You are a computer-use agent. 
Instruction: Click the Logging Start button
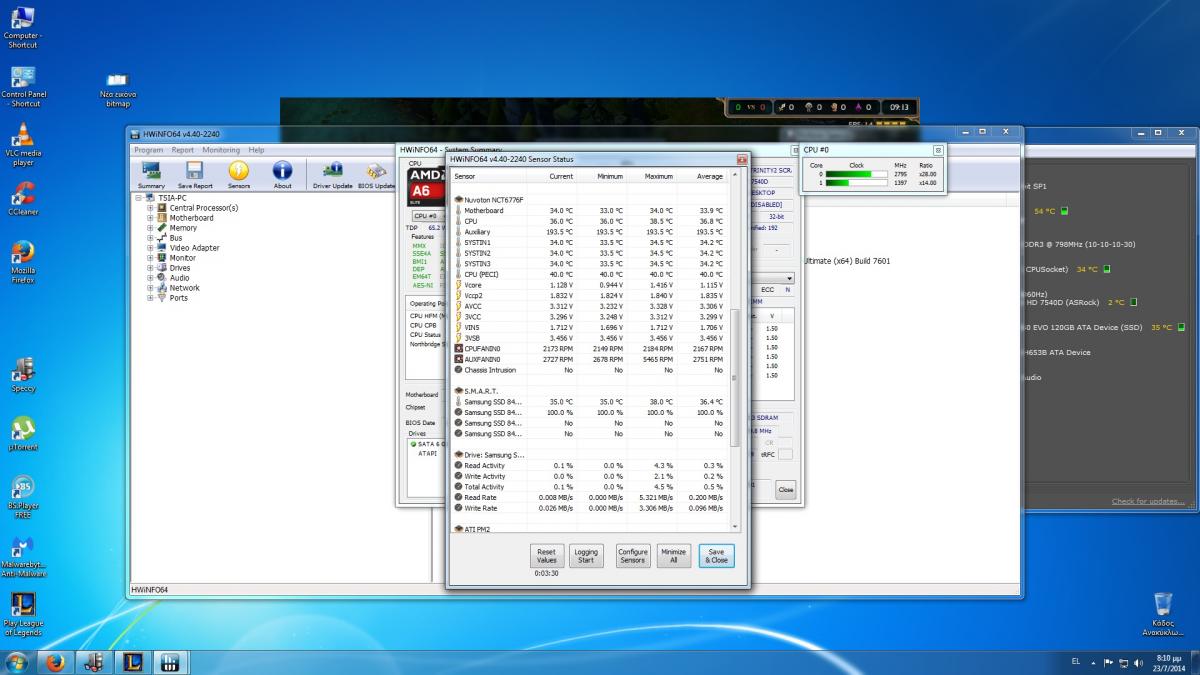click(586, 556)
